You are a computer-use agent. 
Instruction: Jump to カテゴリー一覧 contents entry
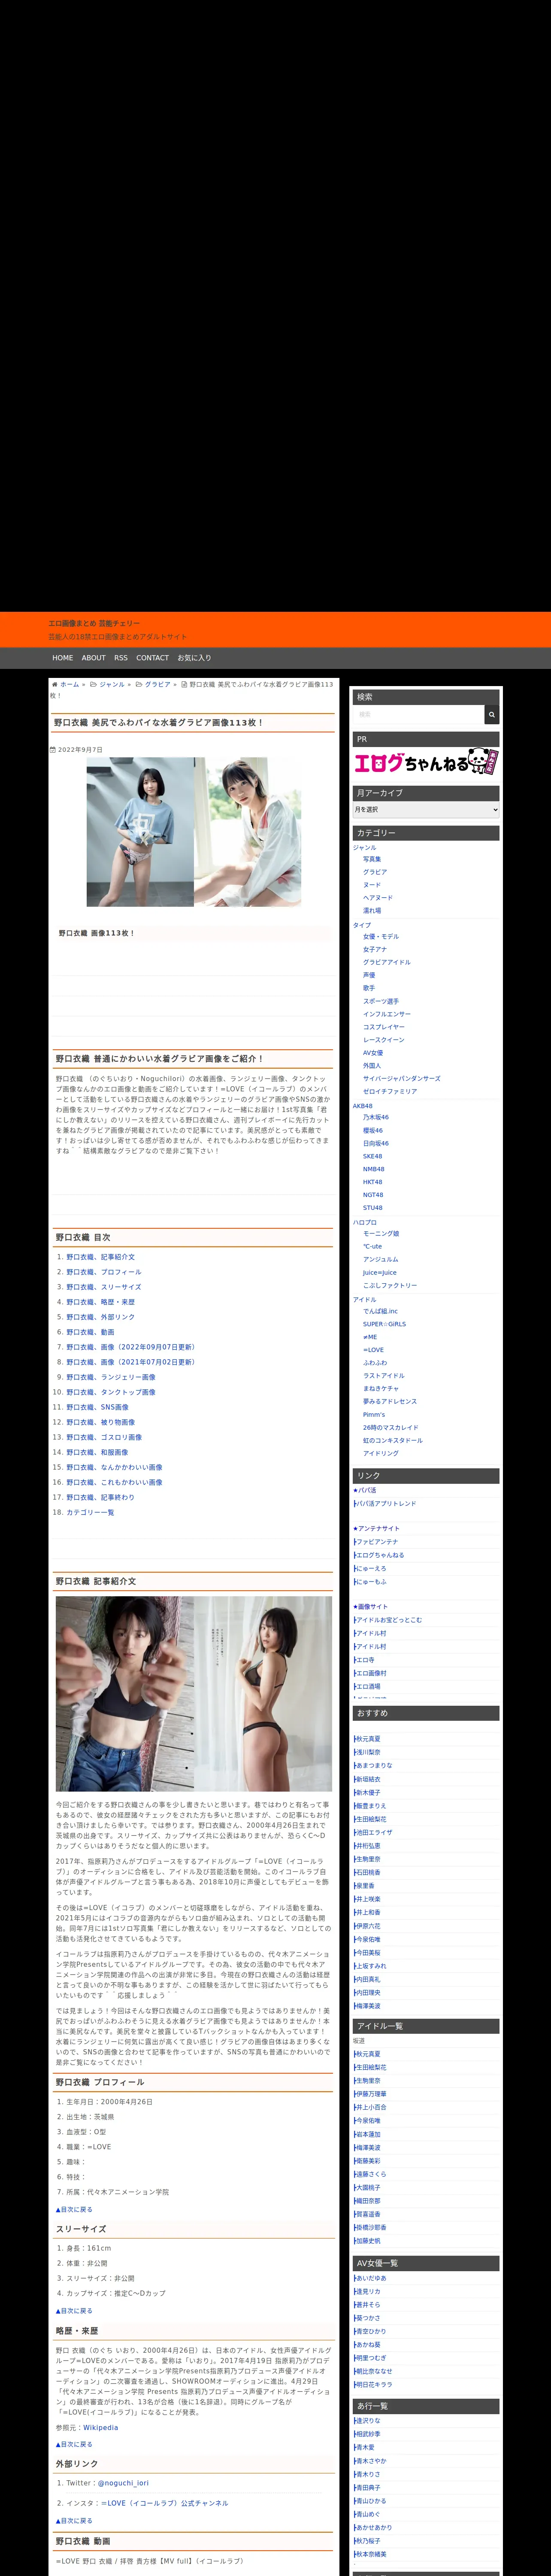tap(91, 1512)
